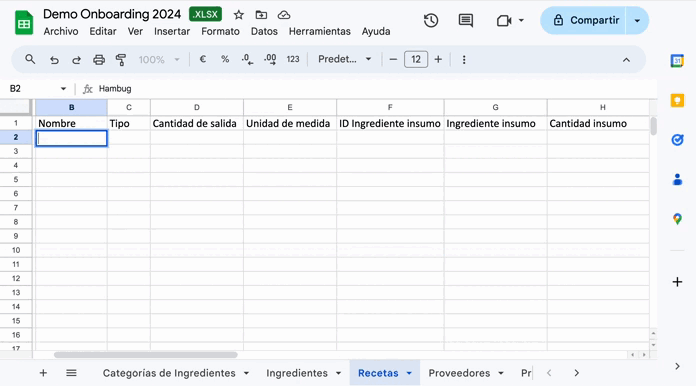Screen dimensions: 696x386
Task: Start a video call with camera icon
Action: 504,20
